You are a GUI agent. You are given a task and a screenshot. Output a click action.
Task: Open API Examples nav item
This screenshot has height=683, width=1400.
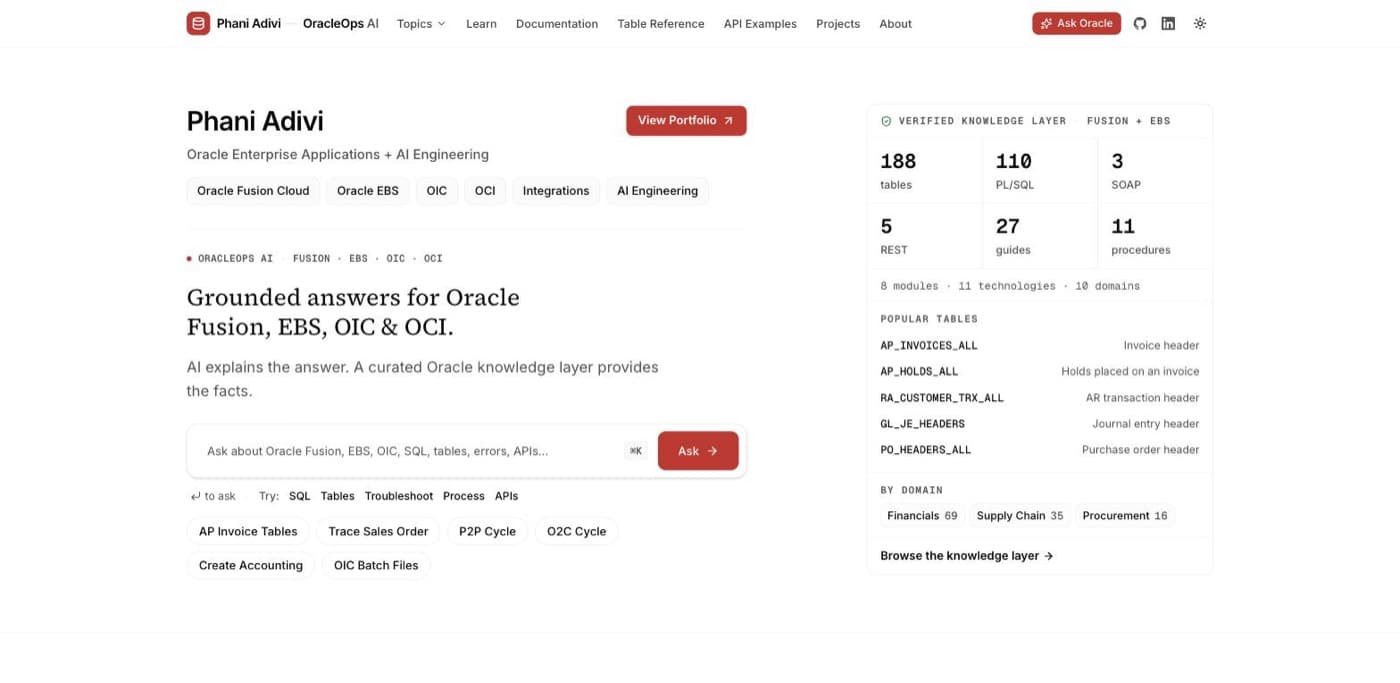(760, 23)
